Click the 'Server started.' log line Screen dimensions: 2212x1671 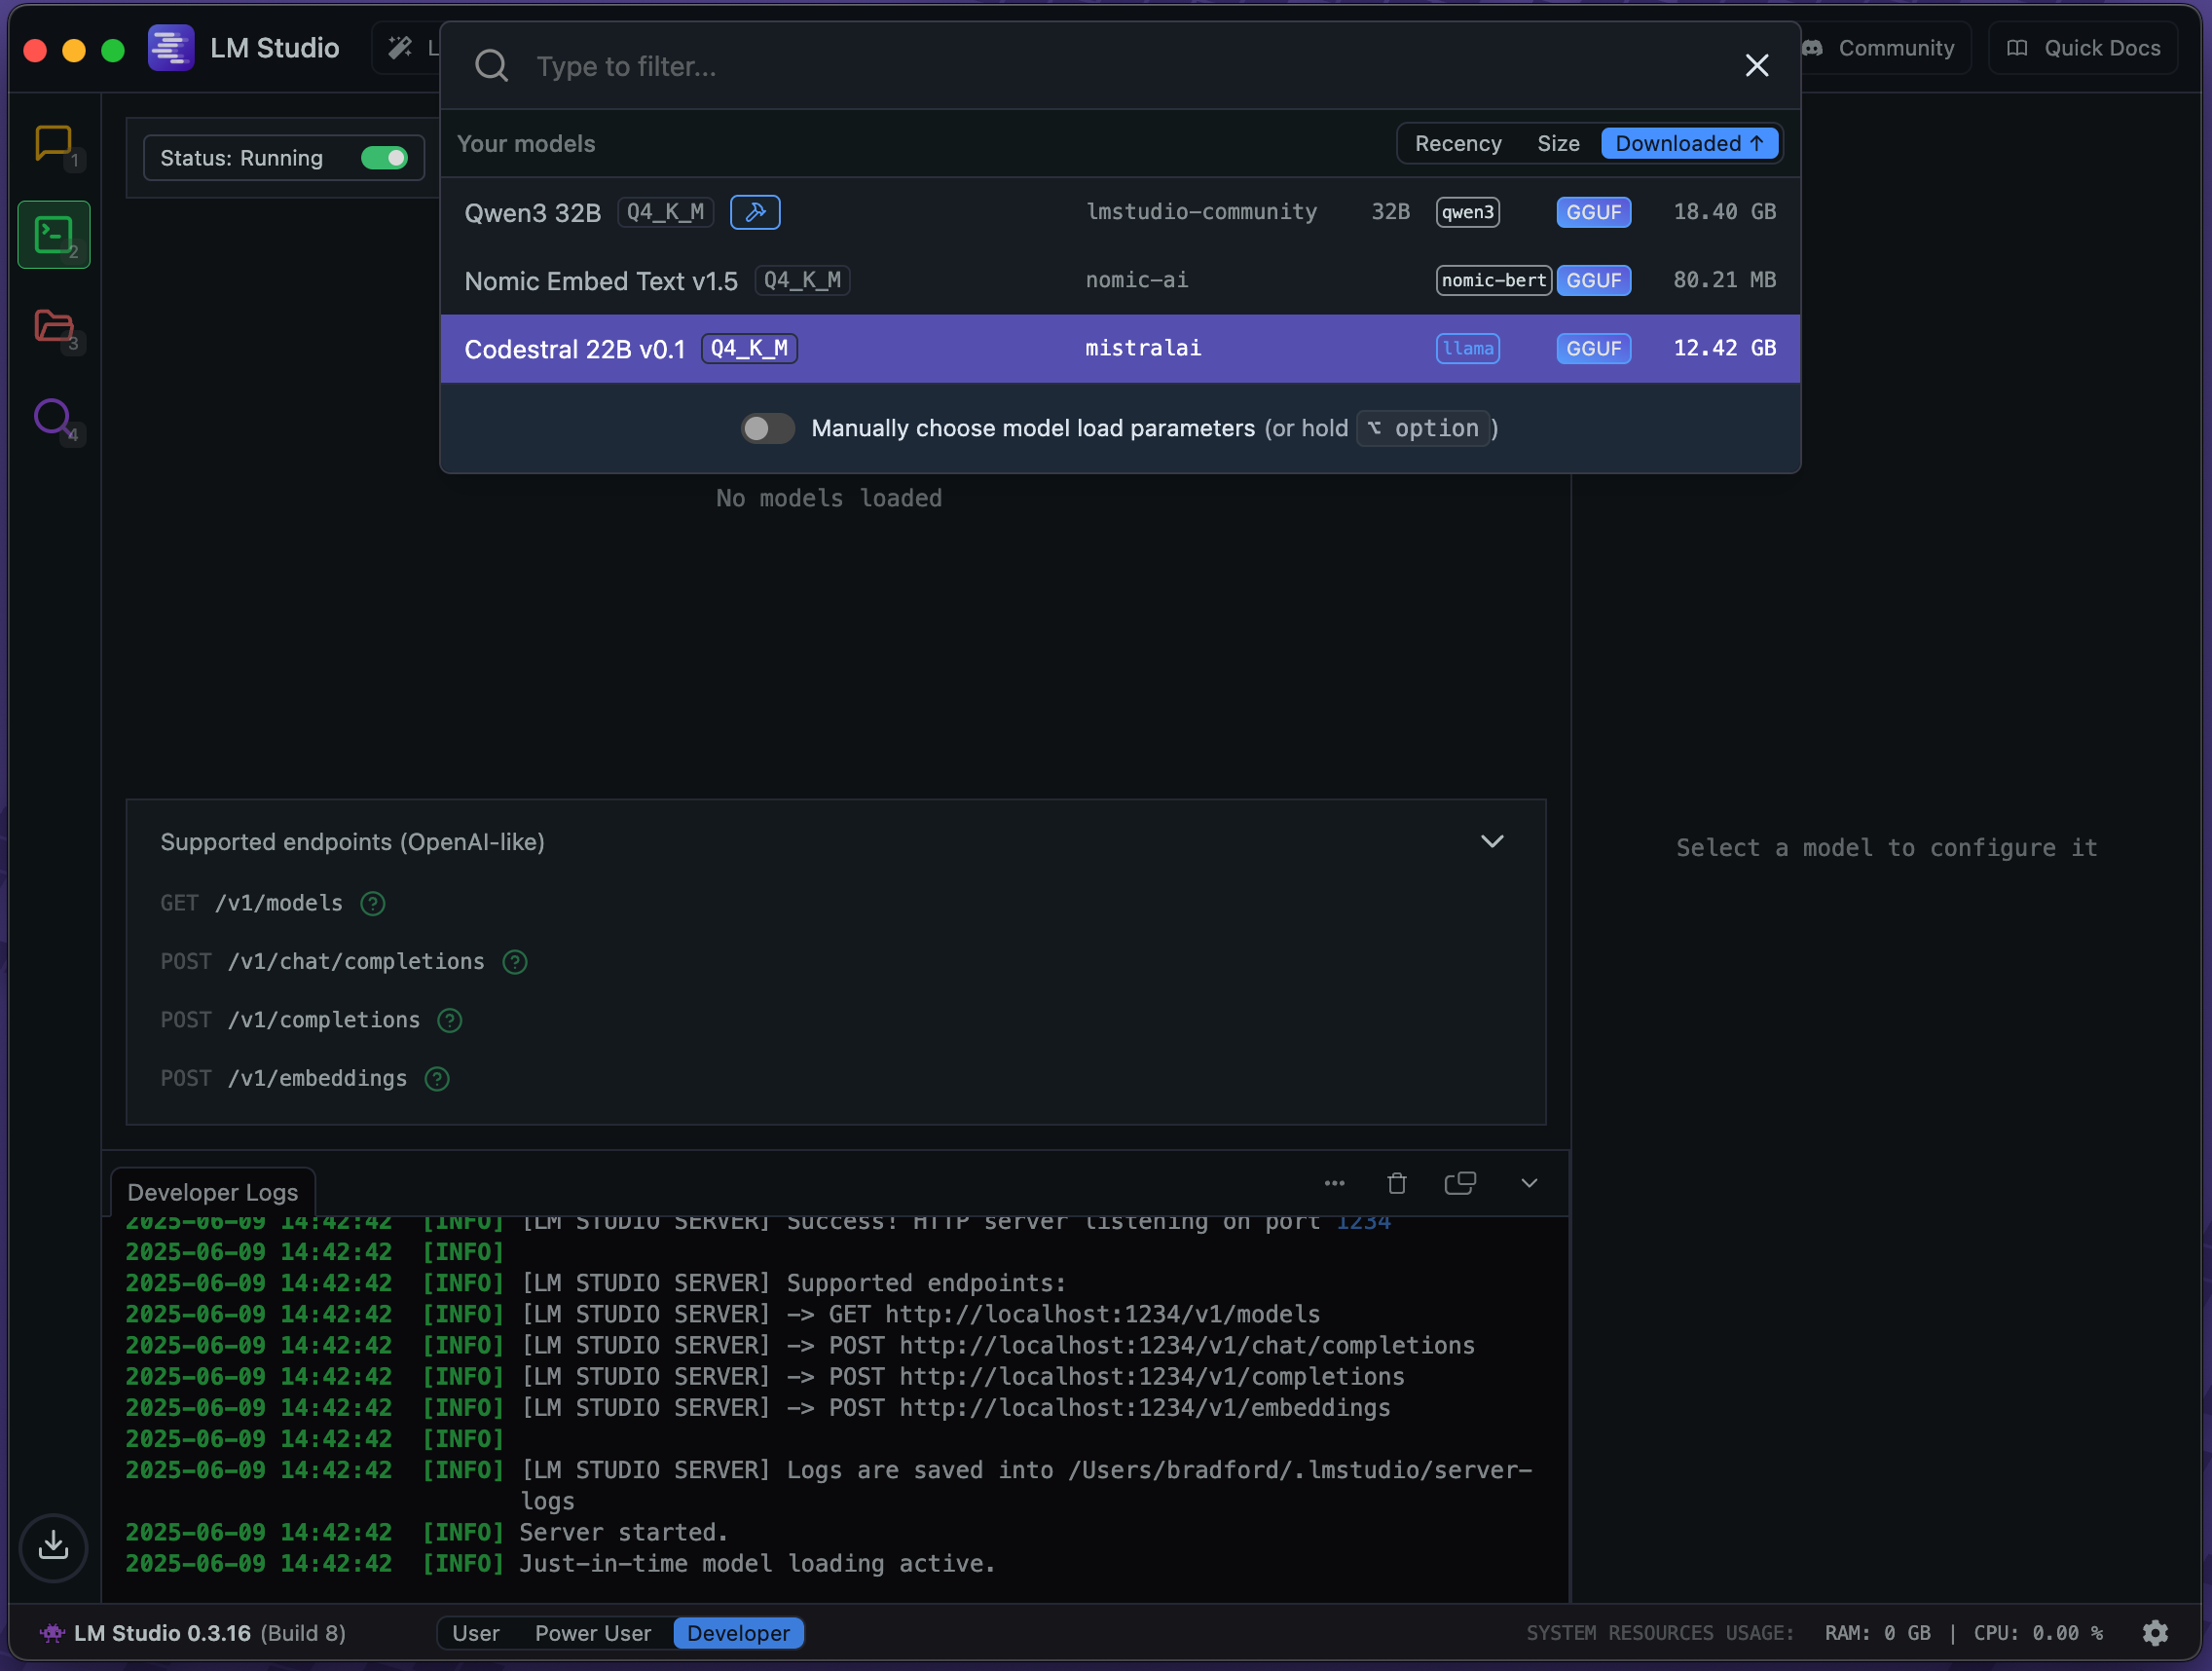click(x=624, y=1532)
